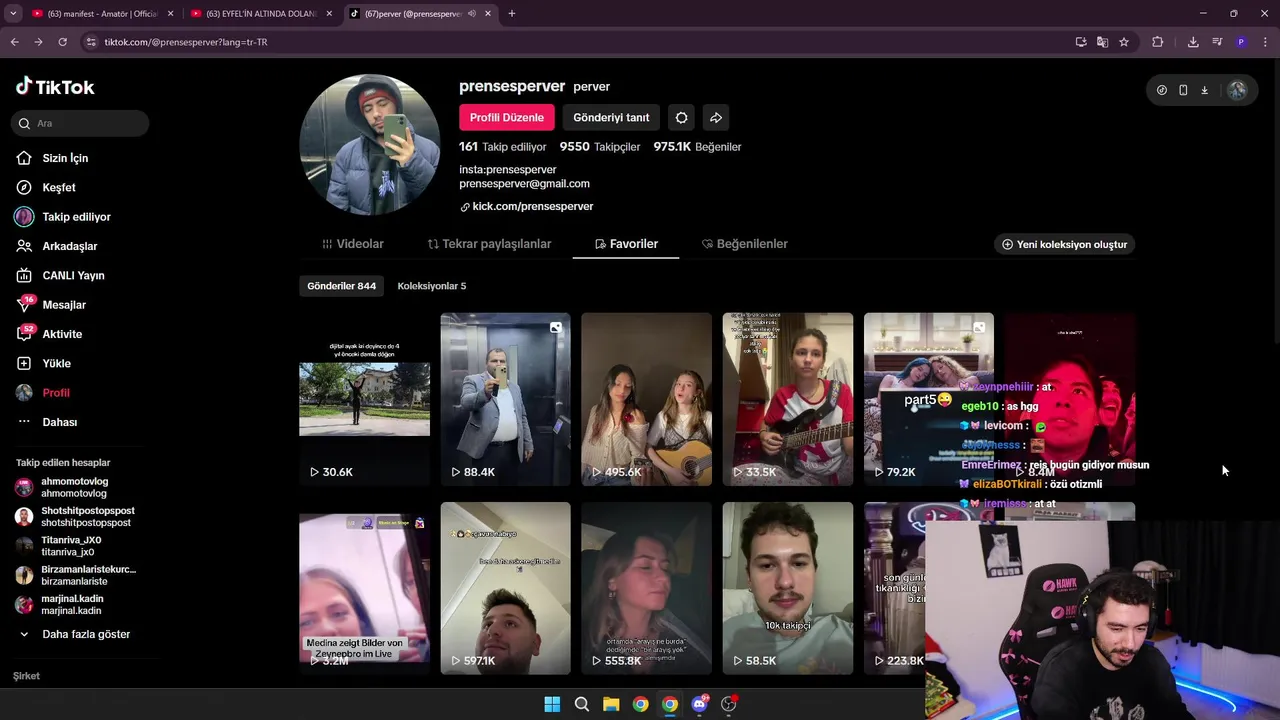This screenshot has height=720, width=1280.
Task: Click Gönderiyi tanıt button
Action: click(x=611, y=118)
